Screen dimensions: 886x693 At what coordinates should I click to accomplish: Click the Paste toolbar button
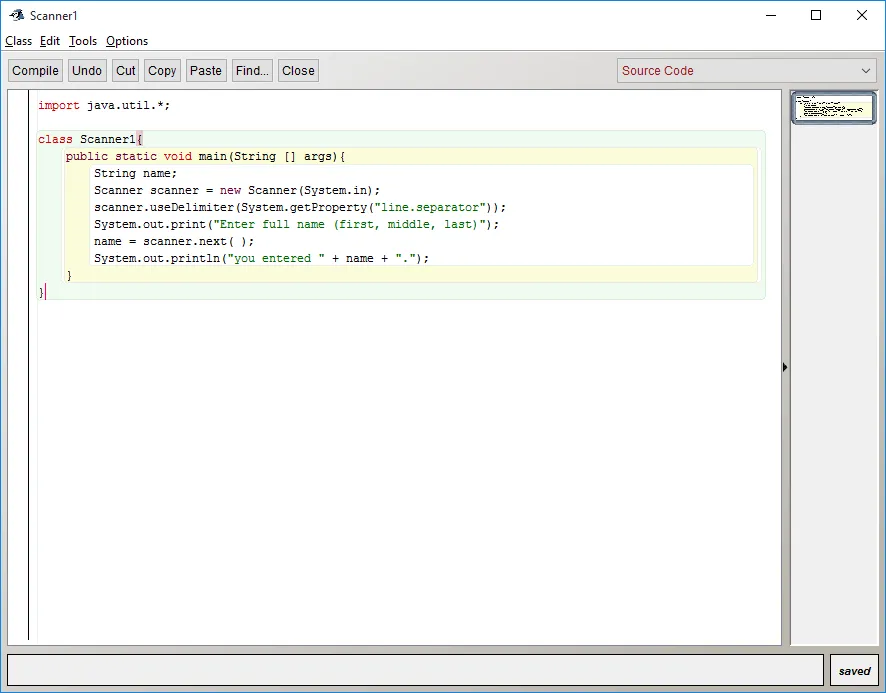tap(206, 71)
